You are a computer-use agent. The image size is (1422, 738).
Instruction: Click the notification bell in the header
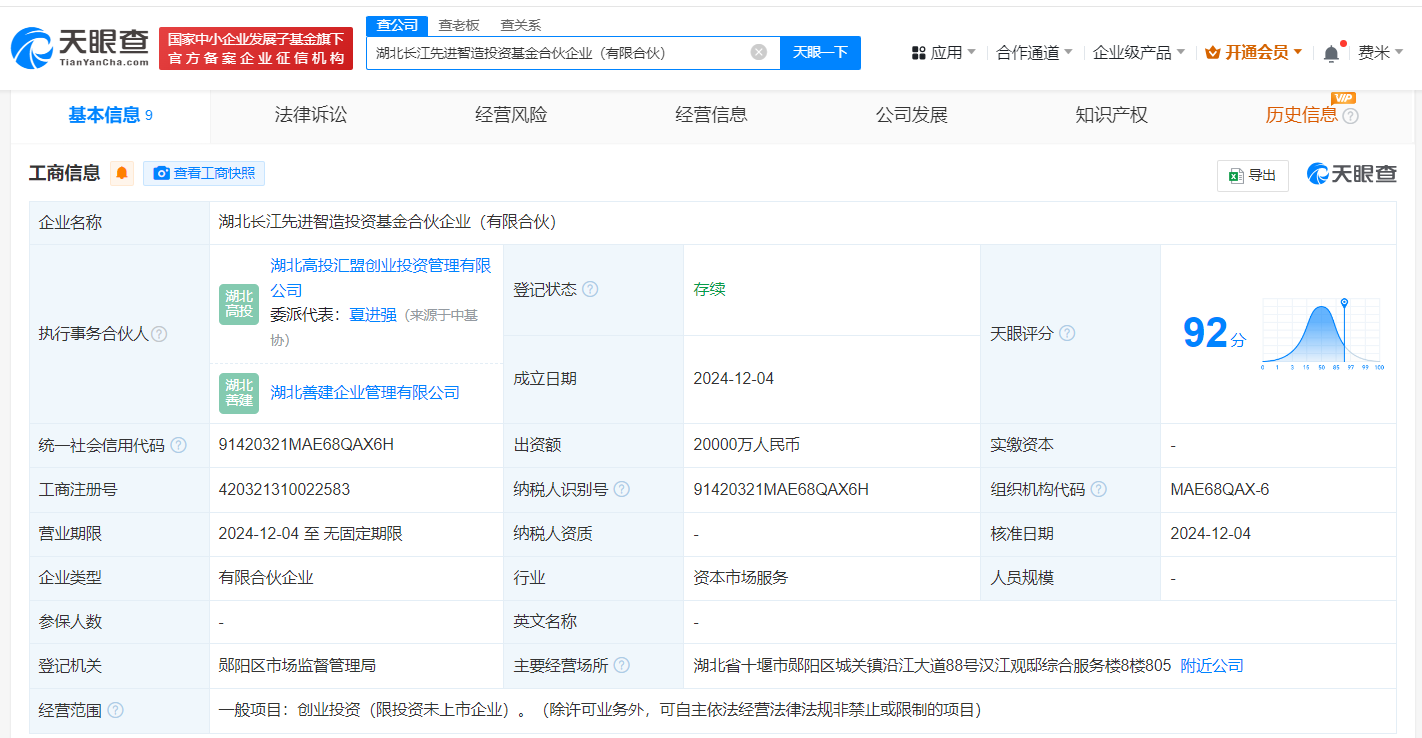pyautogui.click(x=1331, y=54)
